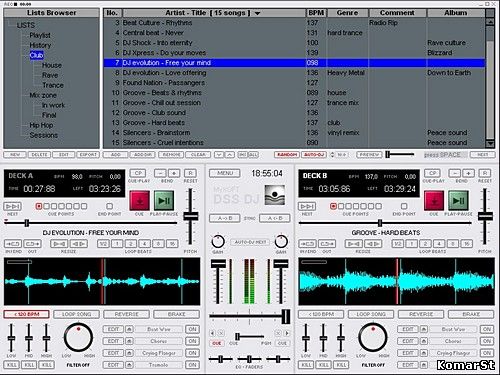Bend Deck A pitch up with plus

174,173
